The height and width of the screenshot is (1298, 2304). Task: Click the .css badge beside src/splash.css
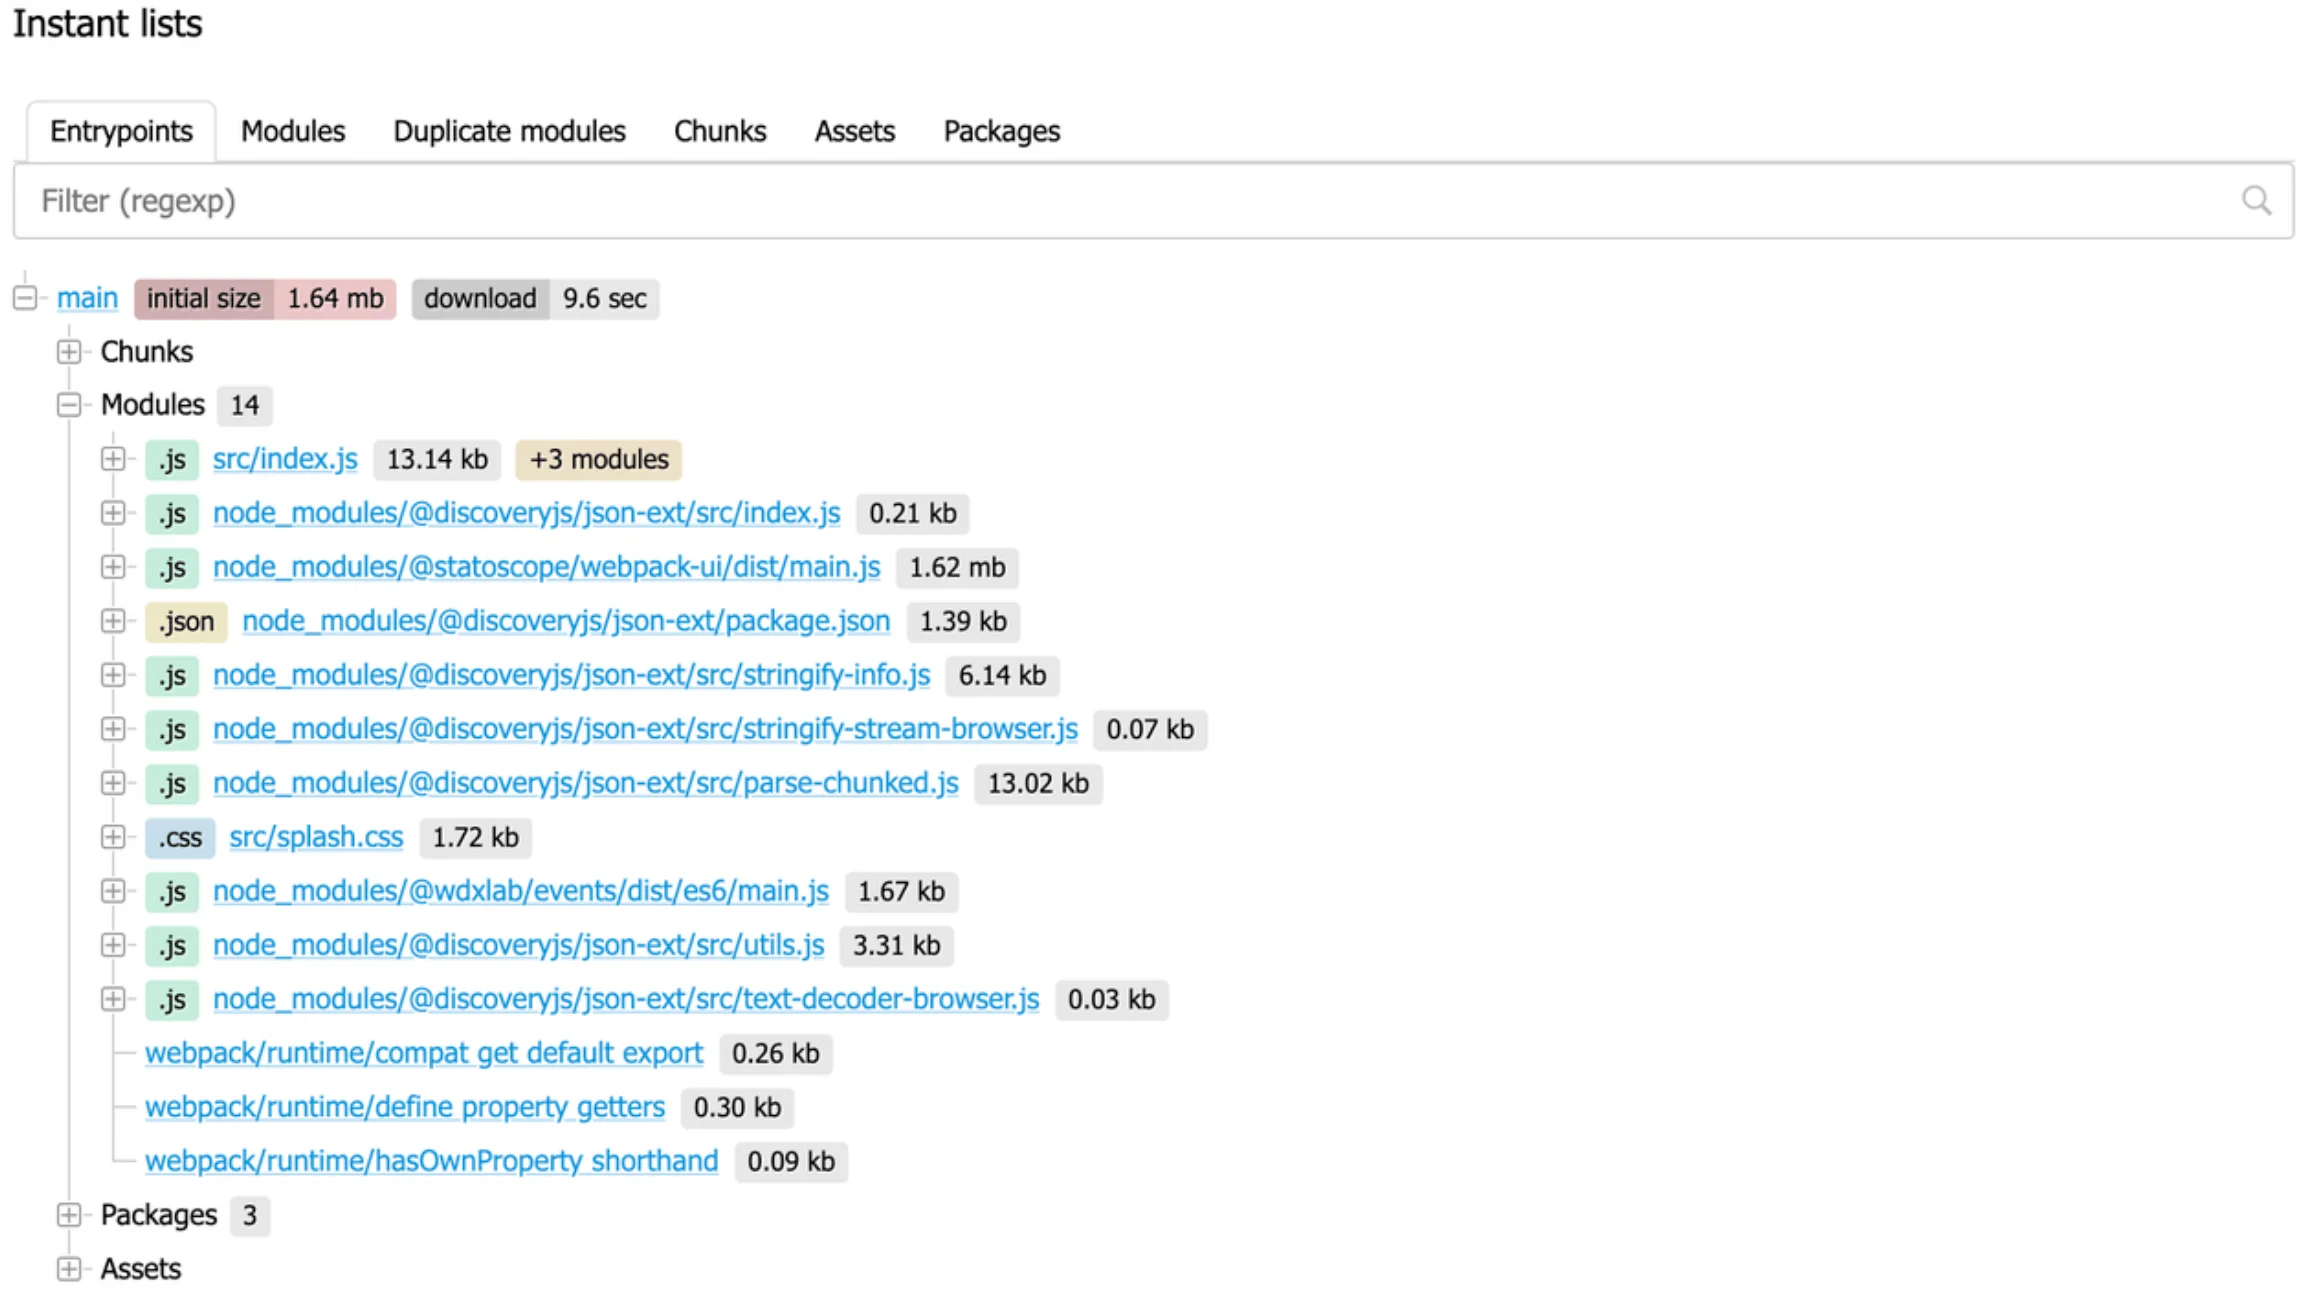(x=180, y=837)
